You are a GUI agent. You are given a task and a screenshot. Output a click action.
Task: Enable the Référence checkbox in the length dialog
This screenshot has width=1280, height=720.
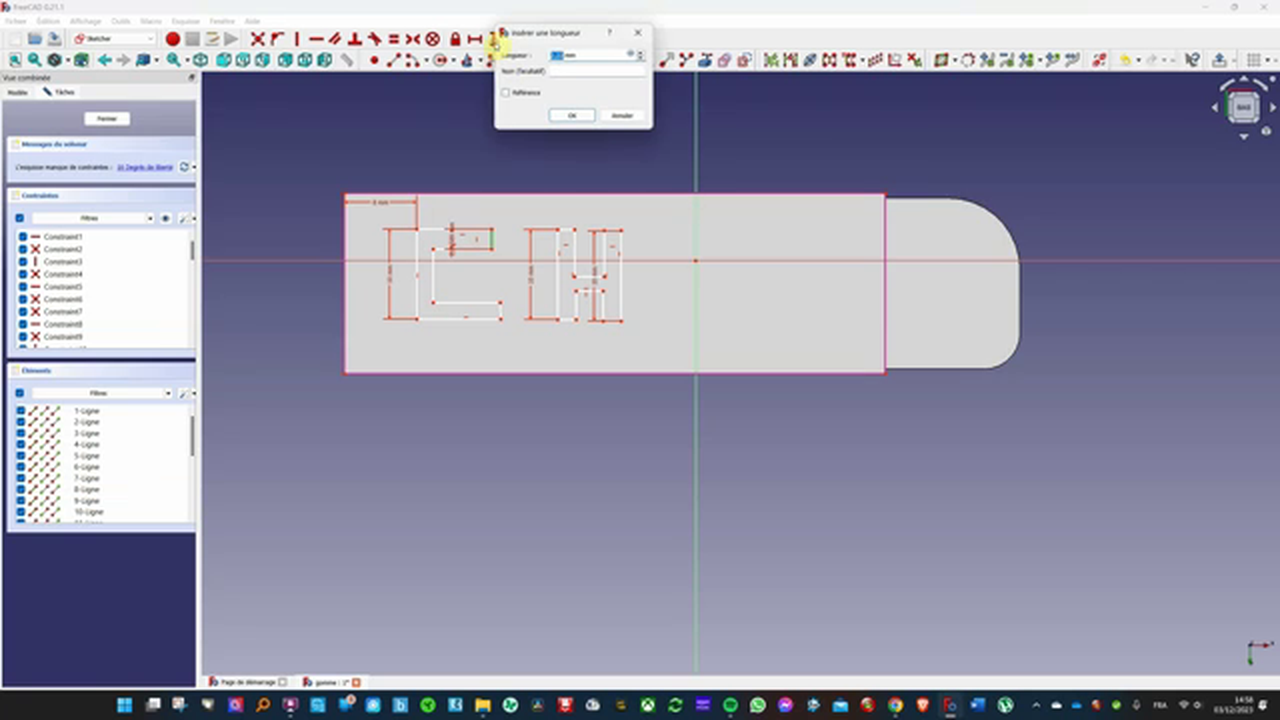[505, 92]
